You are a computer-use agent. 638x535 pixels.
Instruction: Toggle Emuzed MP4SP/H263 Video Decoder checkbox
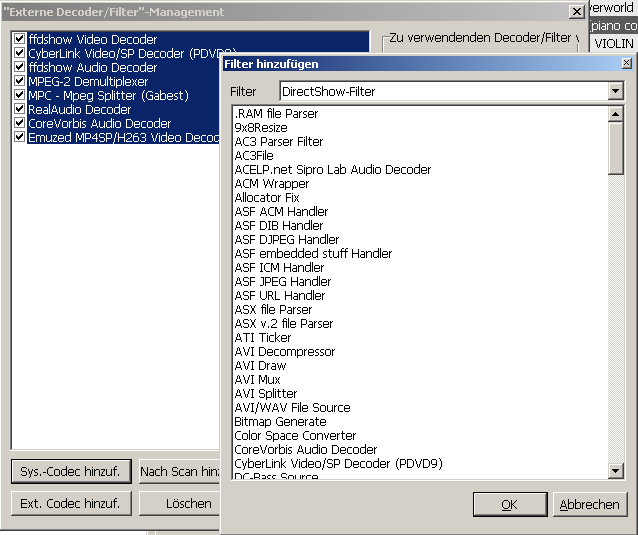pos(19,137)
